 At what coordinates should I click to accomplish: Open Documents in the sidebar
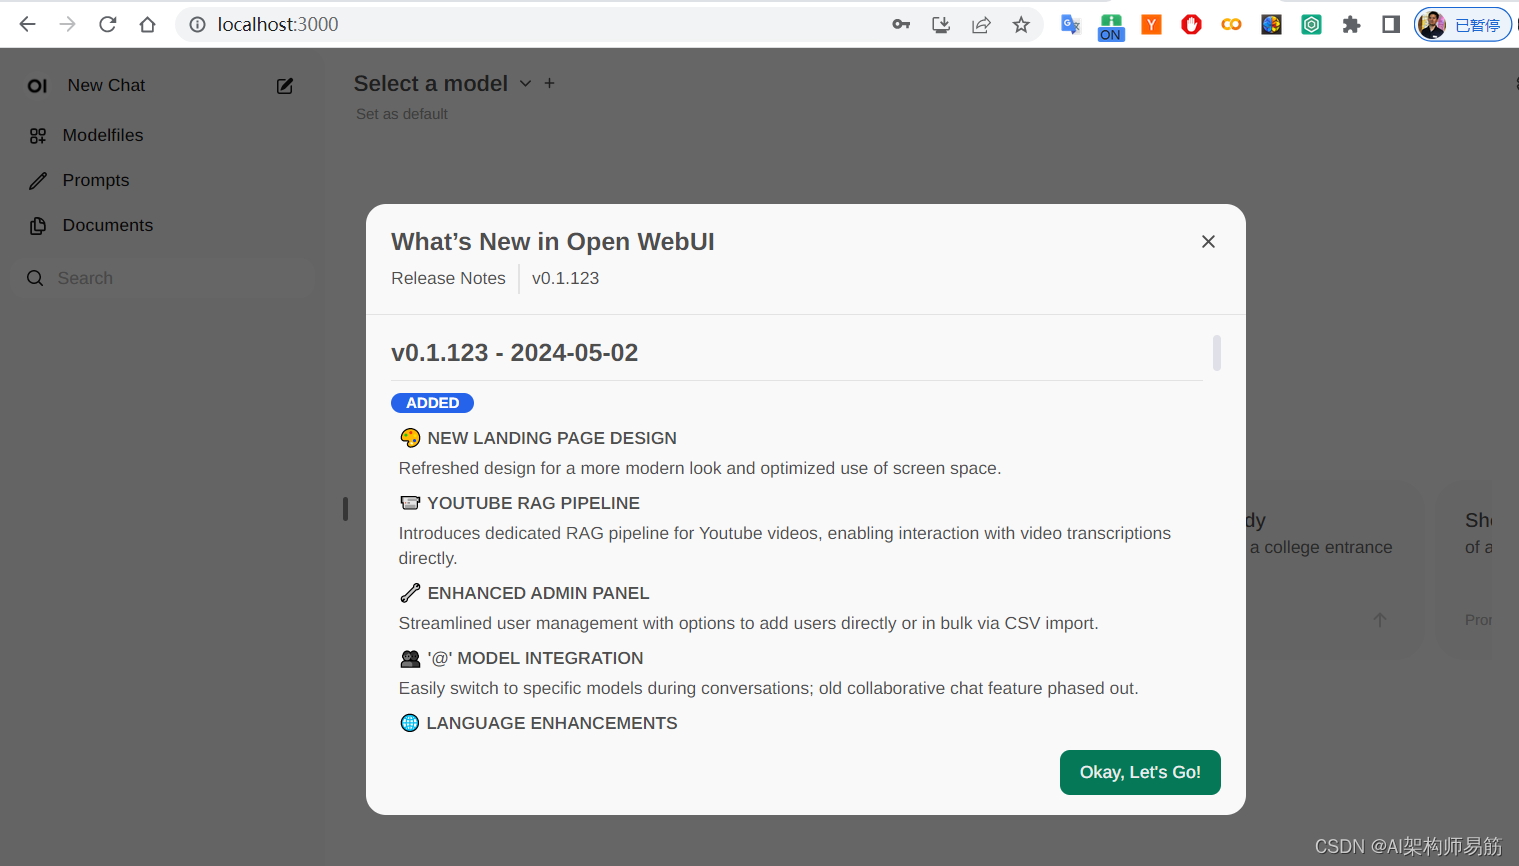pyautogui.click(x=108, y=225)
